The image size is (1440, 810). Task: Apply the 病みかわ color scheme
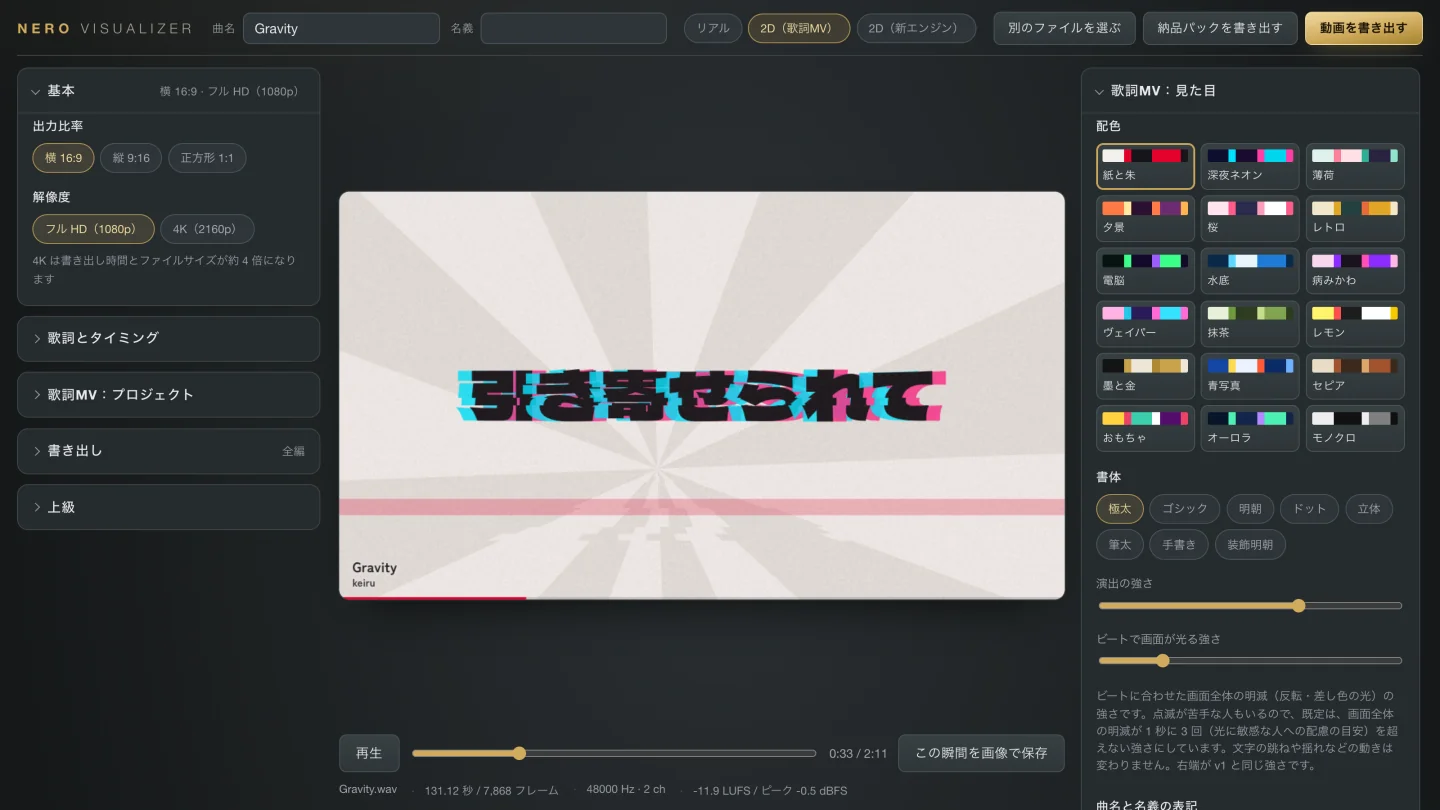tap(1355, 271)
